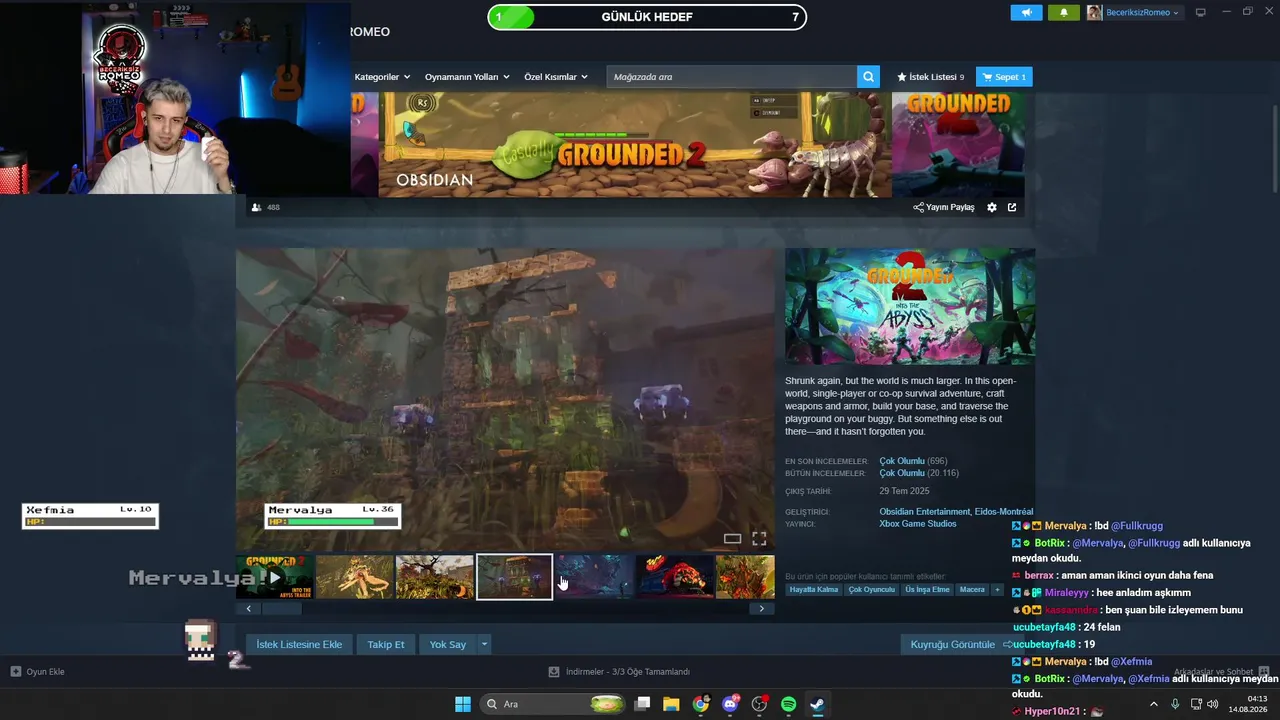Image resolution: width=1280 pixels, height=720 pixels.
Task: Open the Steam announcements megaphone button
Action: point(1026,12)
